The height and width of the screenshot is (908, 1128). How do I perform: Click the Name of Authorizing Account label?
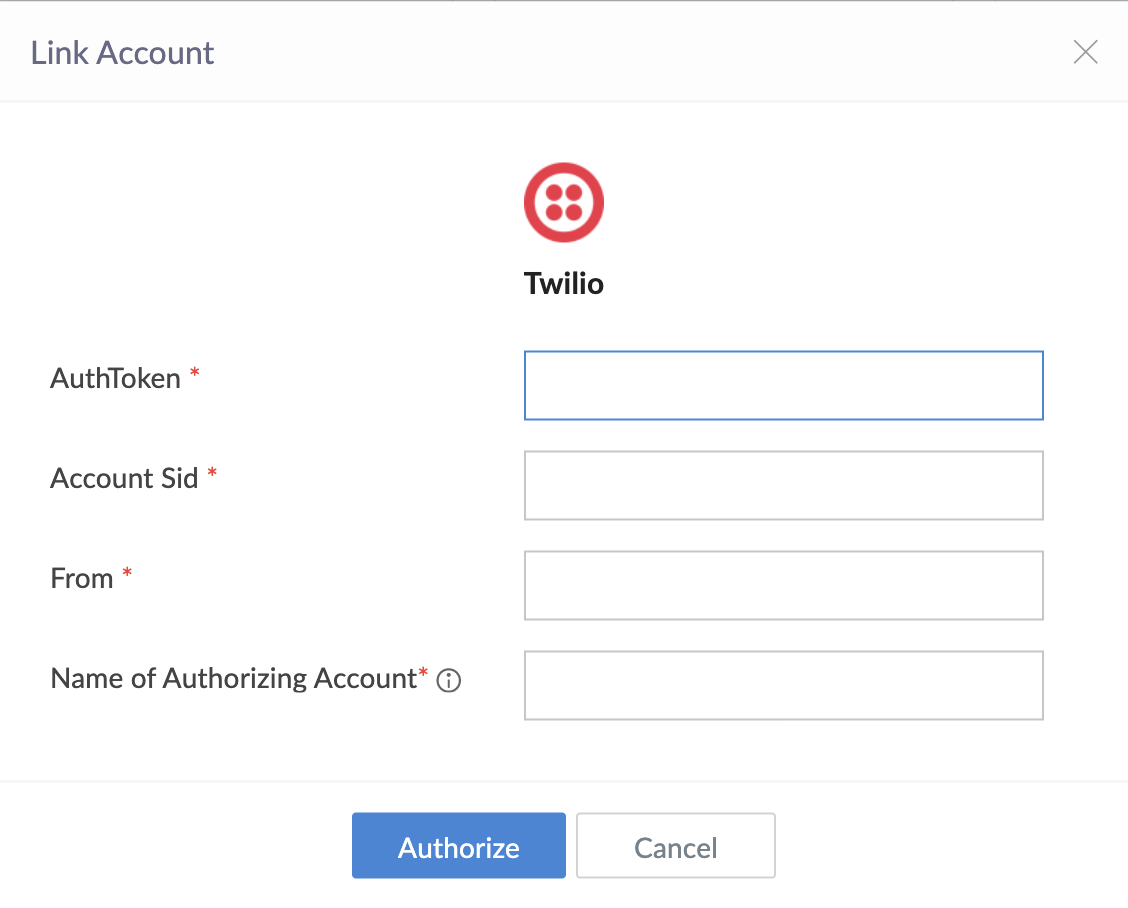point(232,678)
